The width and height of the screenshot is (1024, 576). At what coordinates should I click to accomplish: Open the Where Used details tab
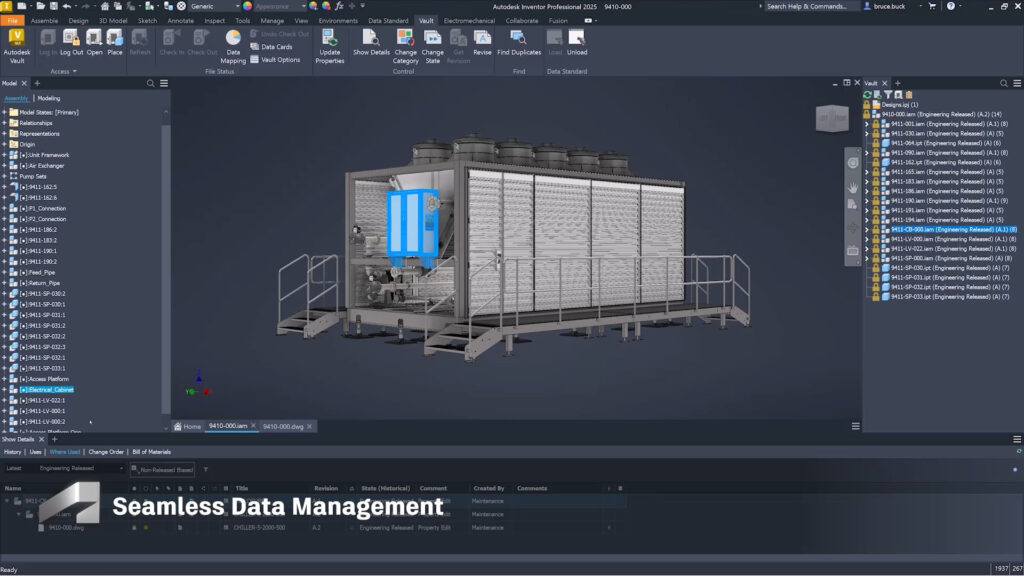(x=65, y=452)
